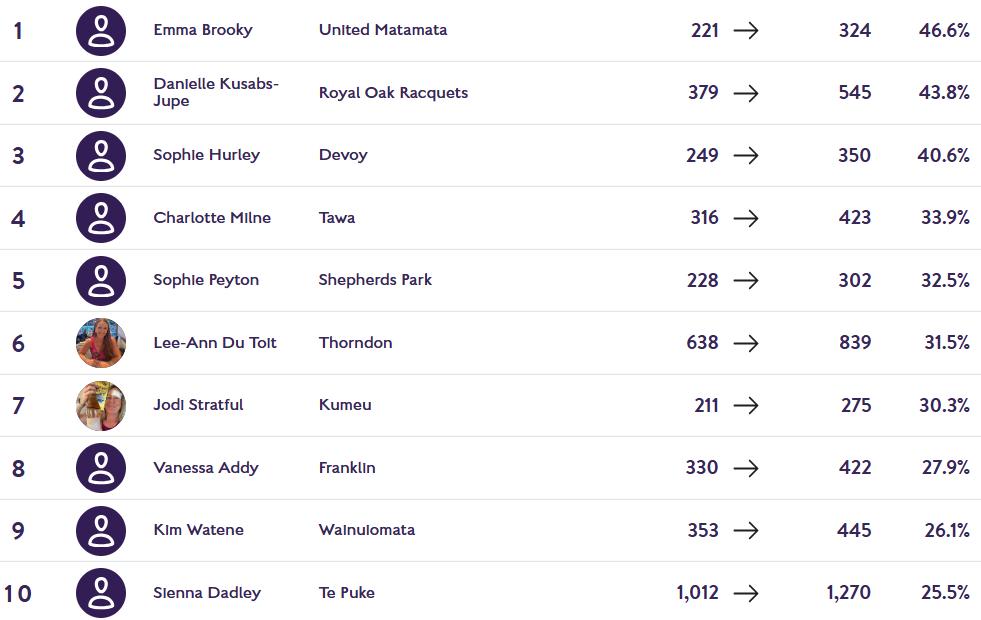Click Sienna Dadley's avatar icon

pos(101,593)
